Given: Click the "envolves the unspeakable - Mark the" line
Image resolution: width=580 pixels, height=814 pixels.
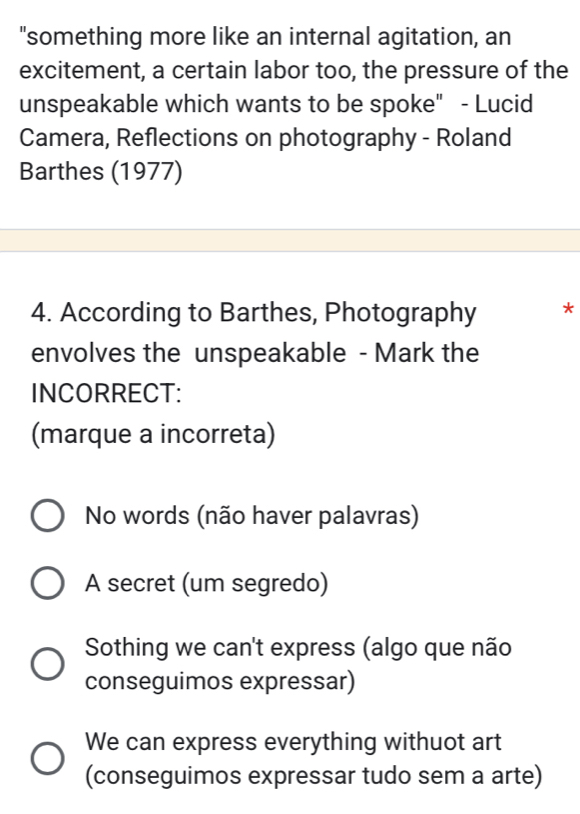Looking at the screenshot, I should (255, 354).
